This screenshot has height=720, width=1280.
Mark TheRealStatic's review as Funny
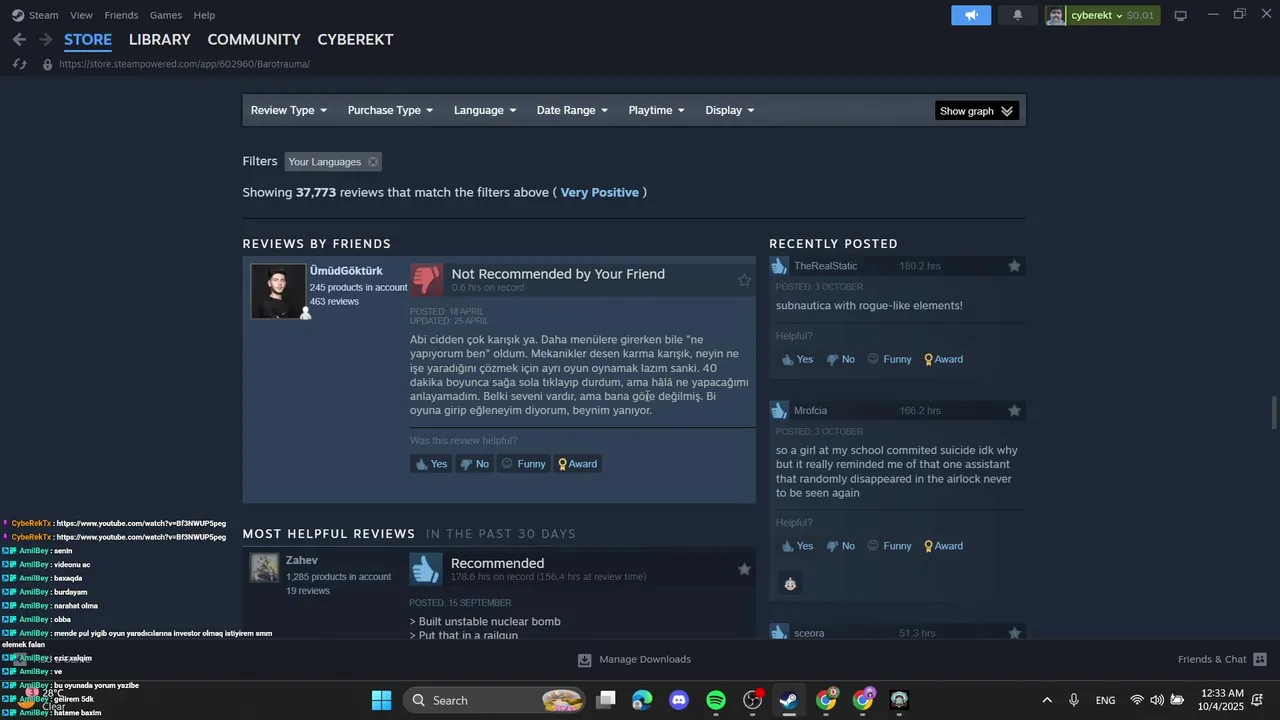(890, 359)
